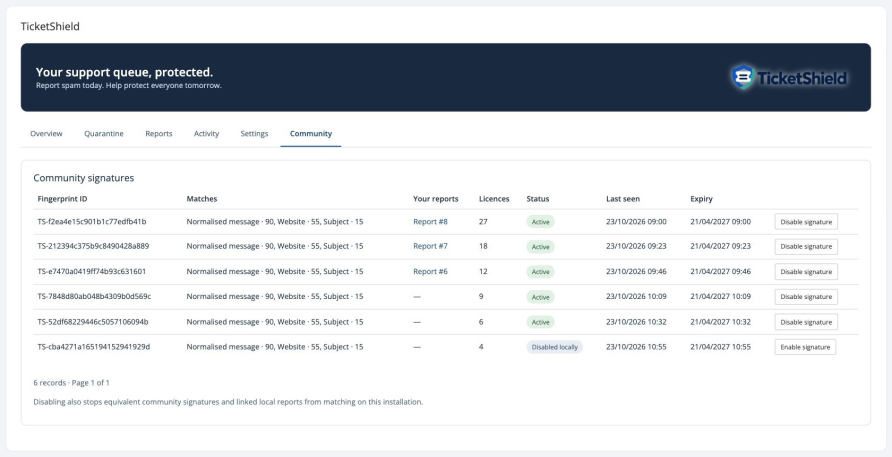Open the Report #8 link

431,222
